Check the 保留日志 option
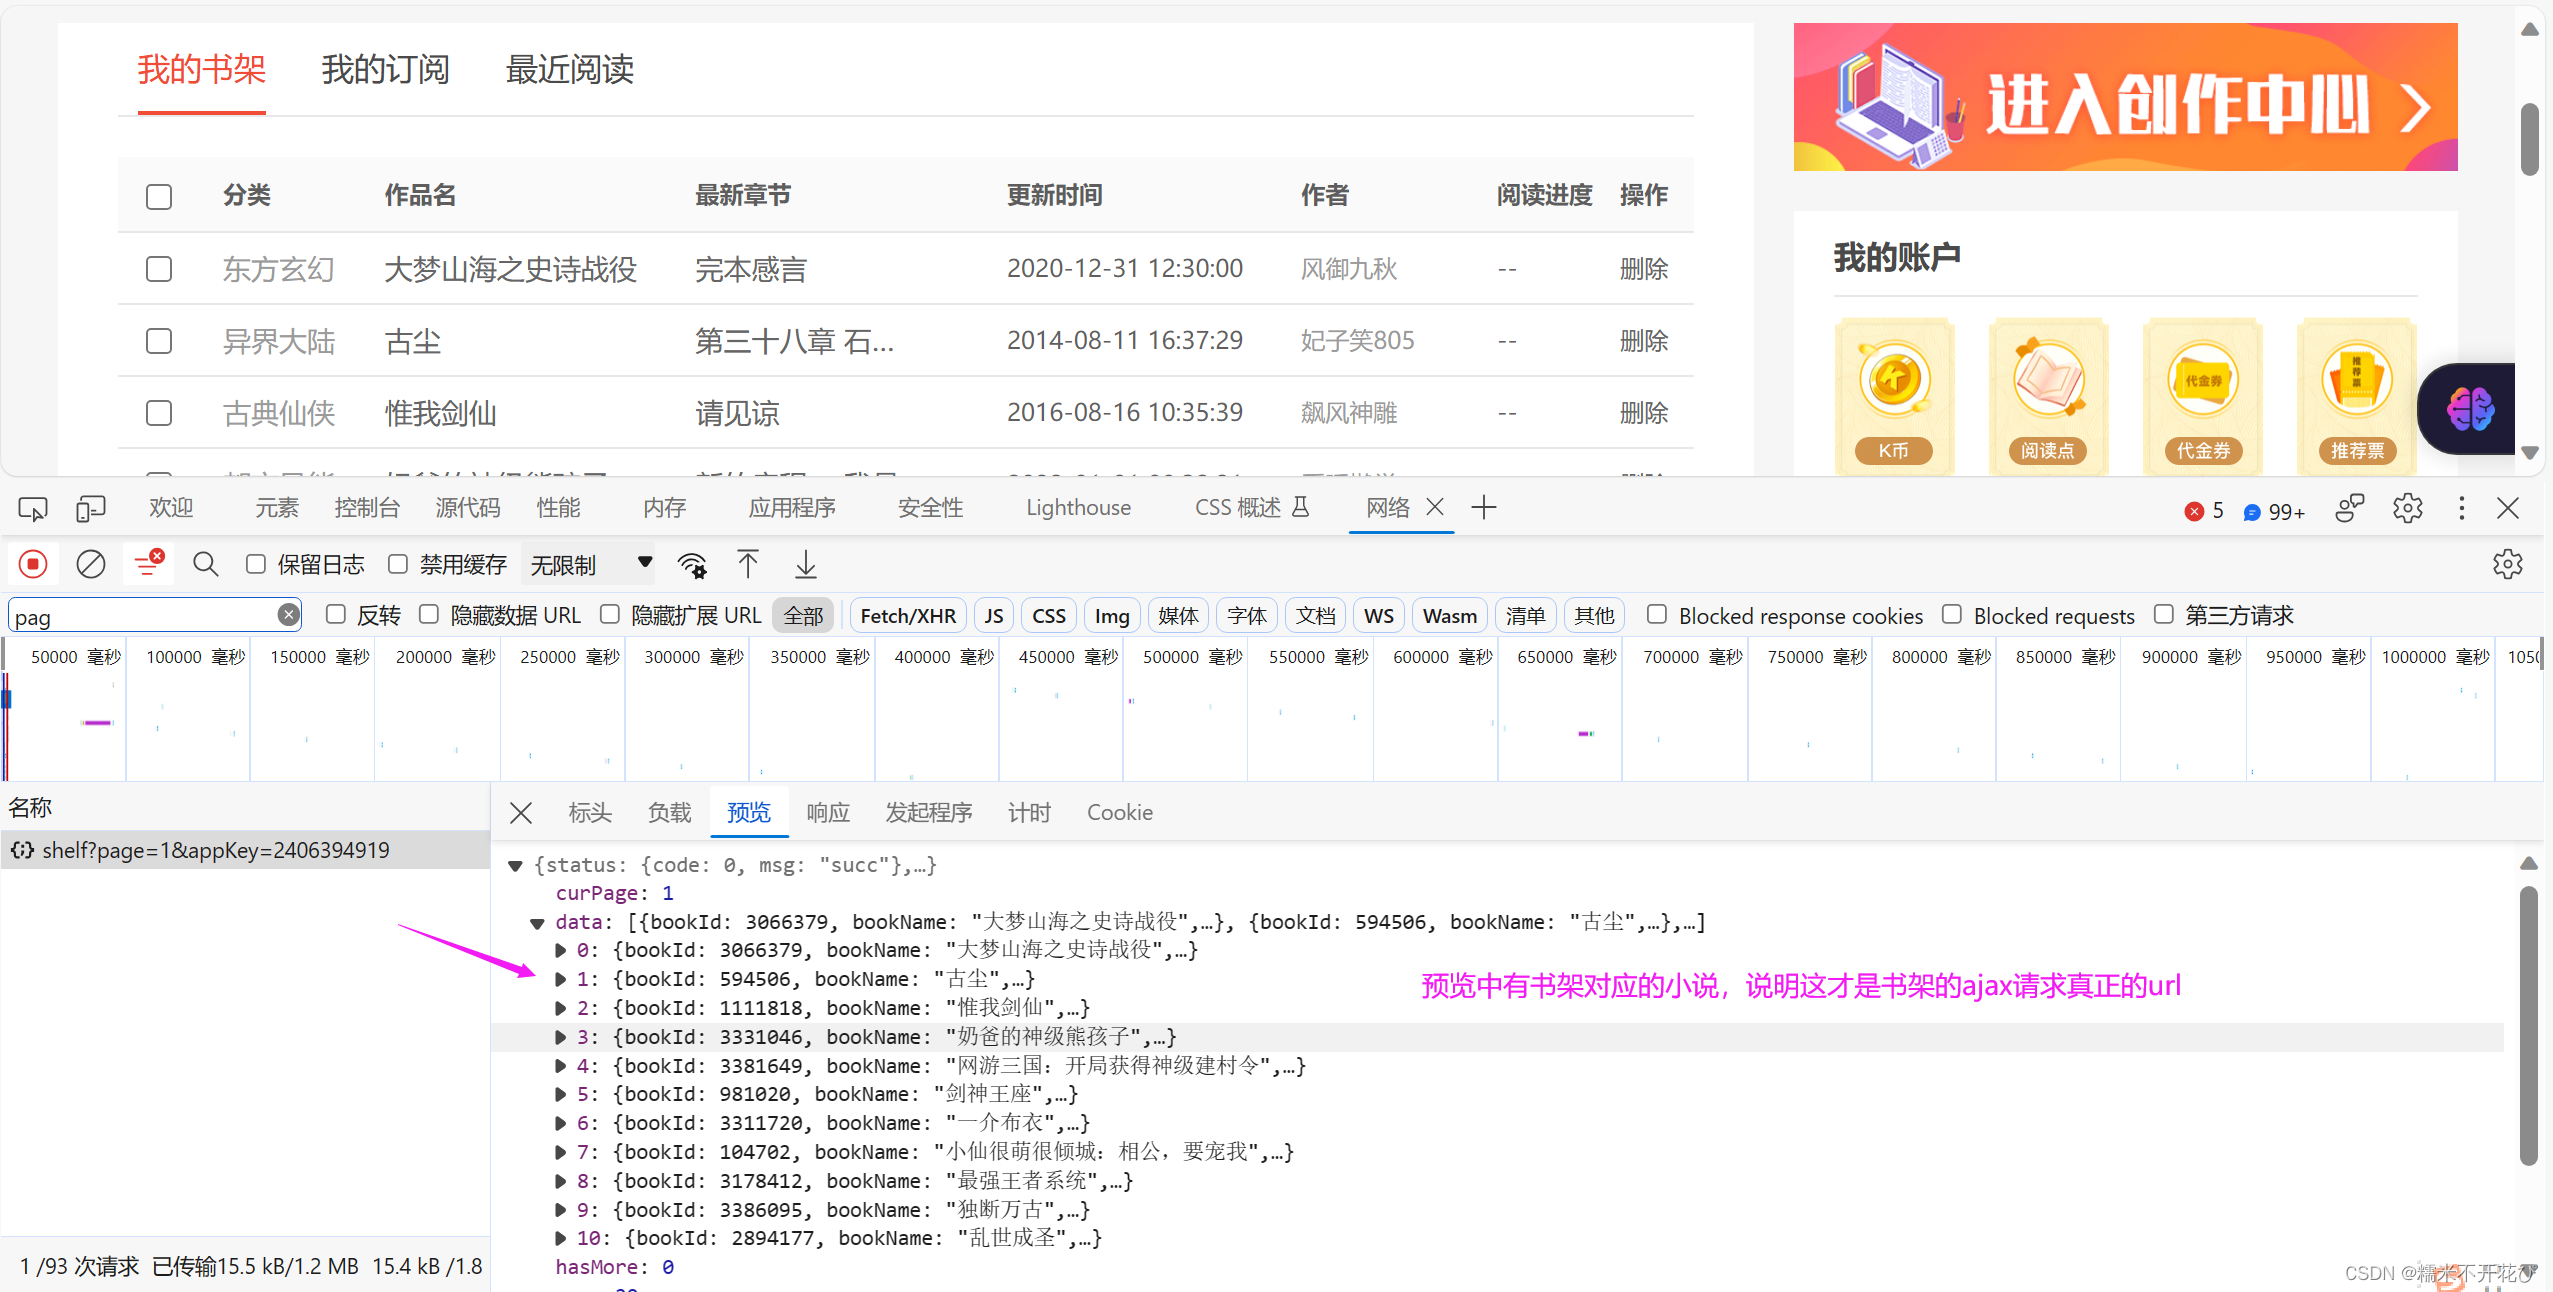The height and width of the screenshot is (1292, 2553). pos(256,563)
